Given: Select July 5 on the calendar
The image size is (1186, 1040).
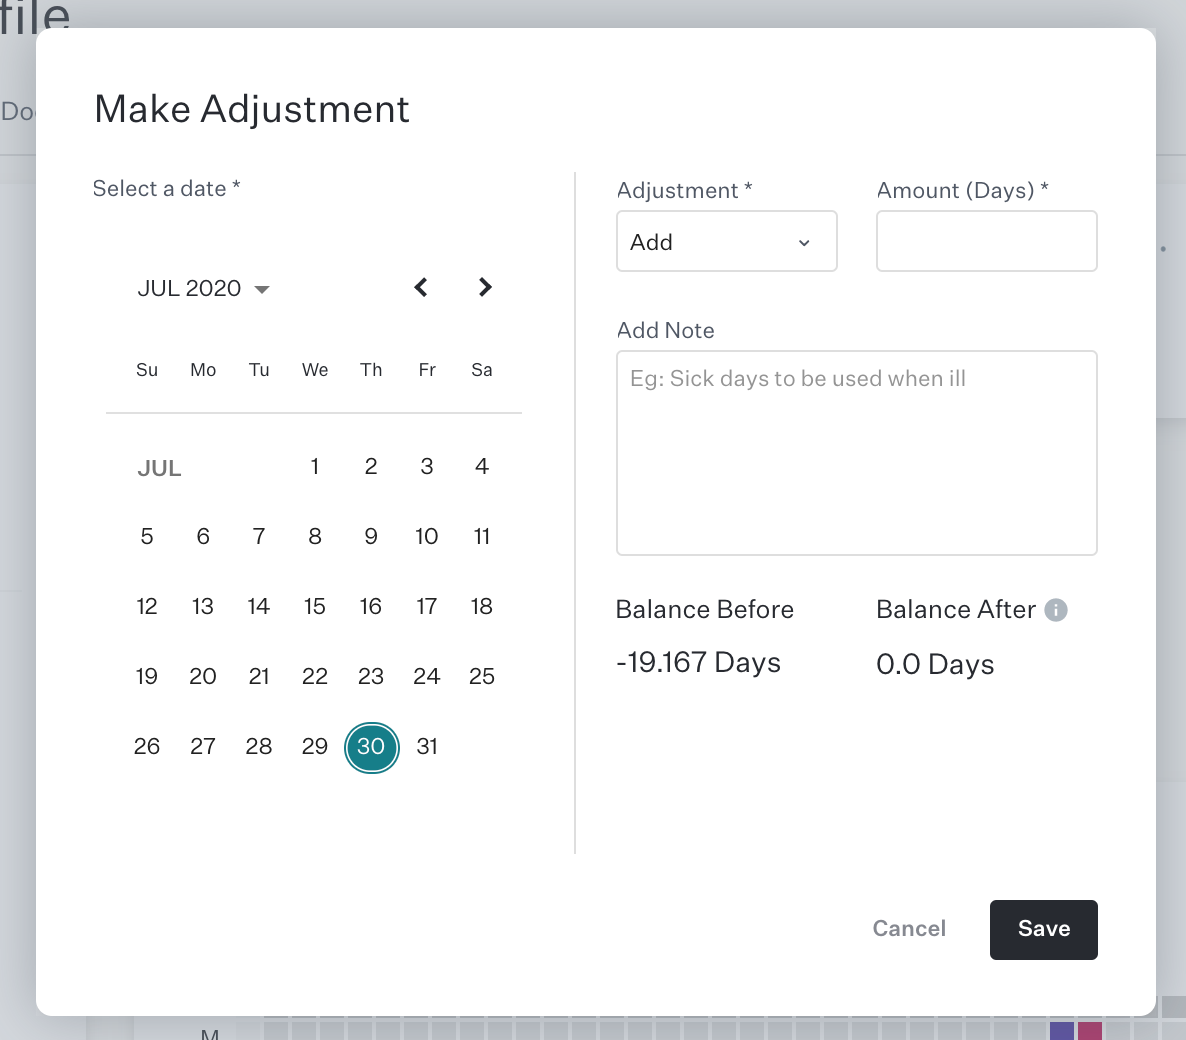Looking at the screenshot, I should [x=147, y=536].
